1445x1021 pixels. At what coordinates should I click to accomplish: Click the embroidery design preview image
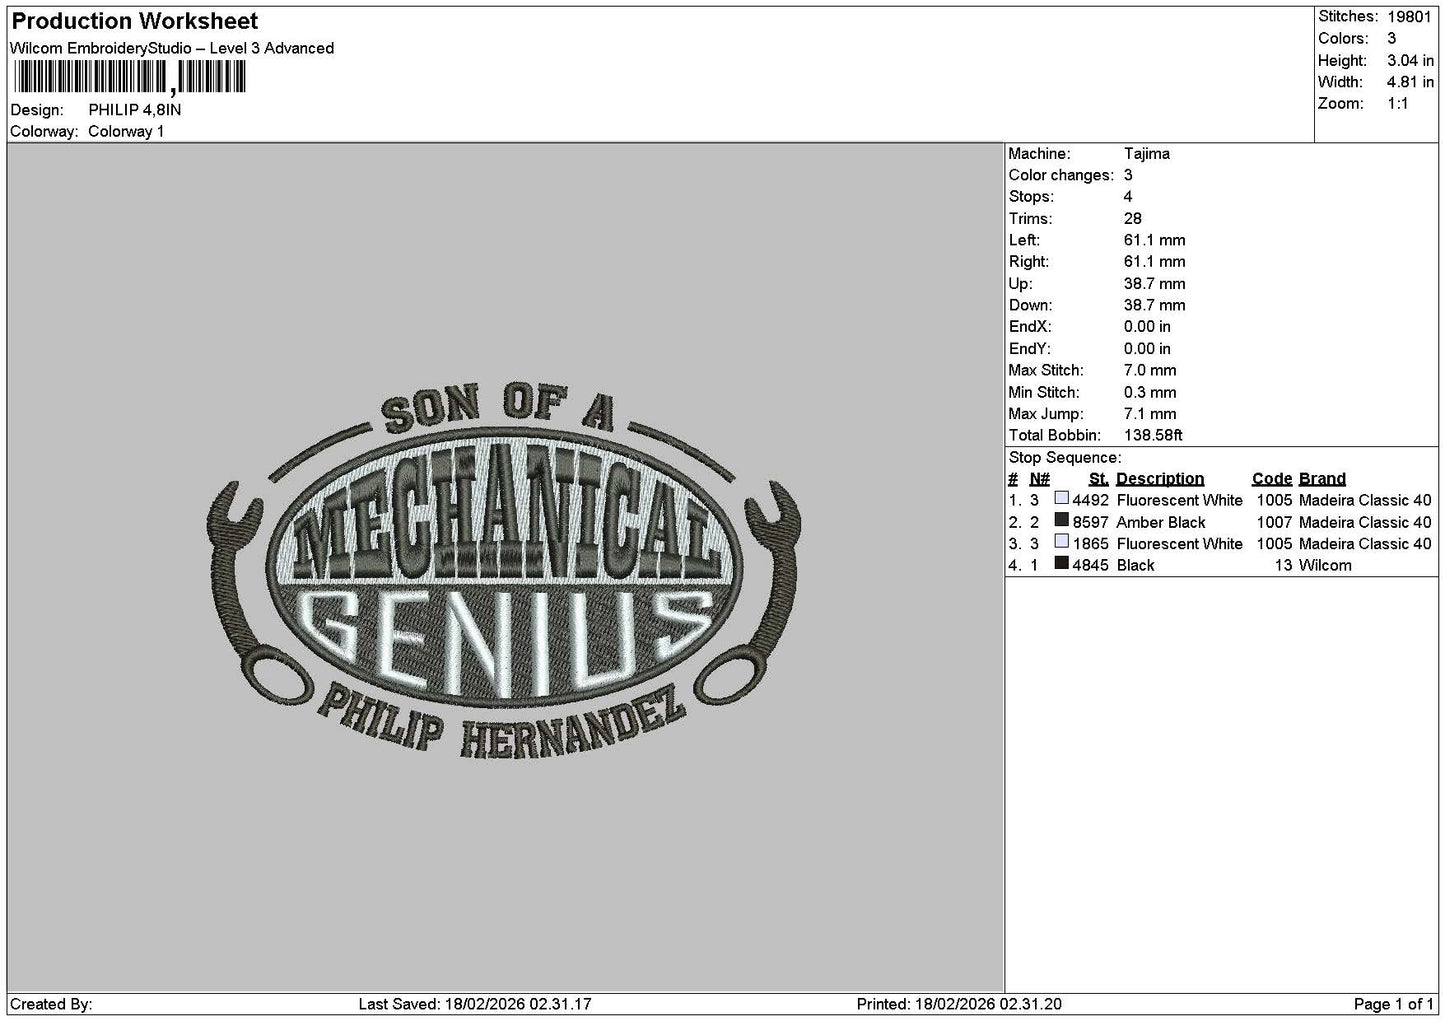[x=505, y=568]
